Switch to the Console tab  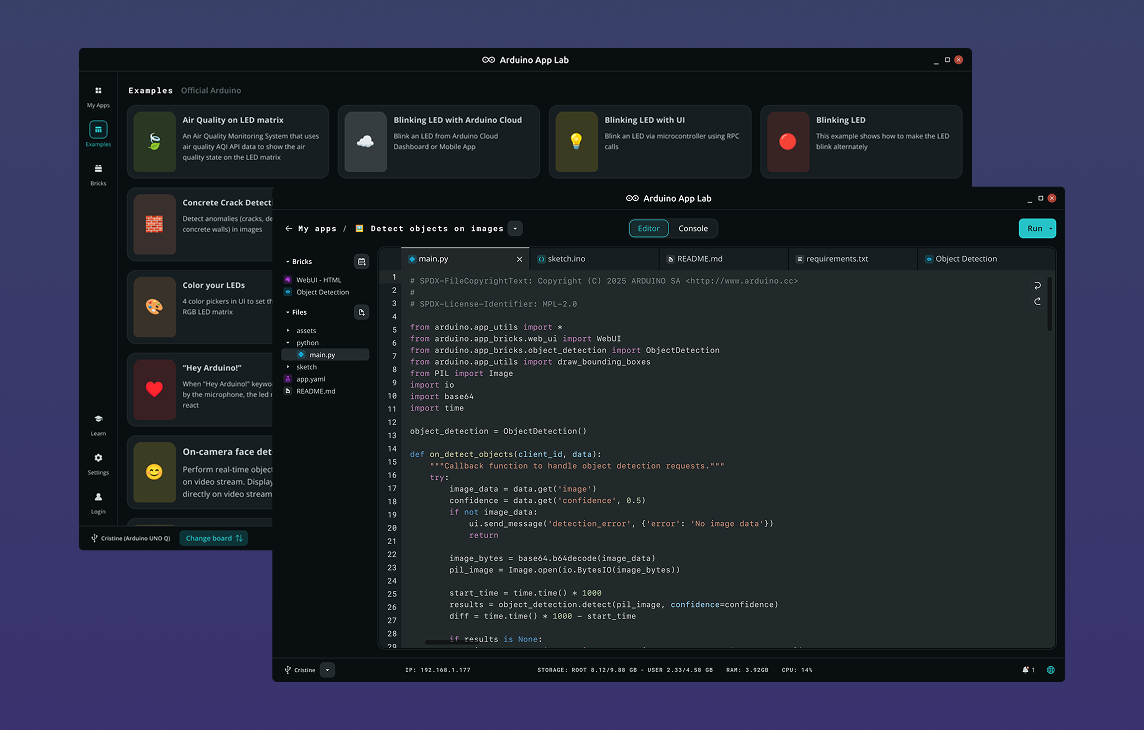click(693, 228)
